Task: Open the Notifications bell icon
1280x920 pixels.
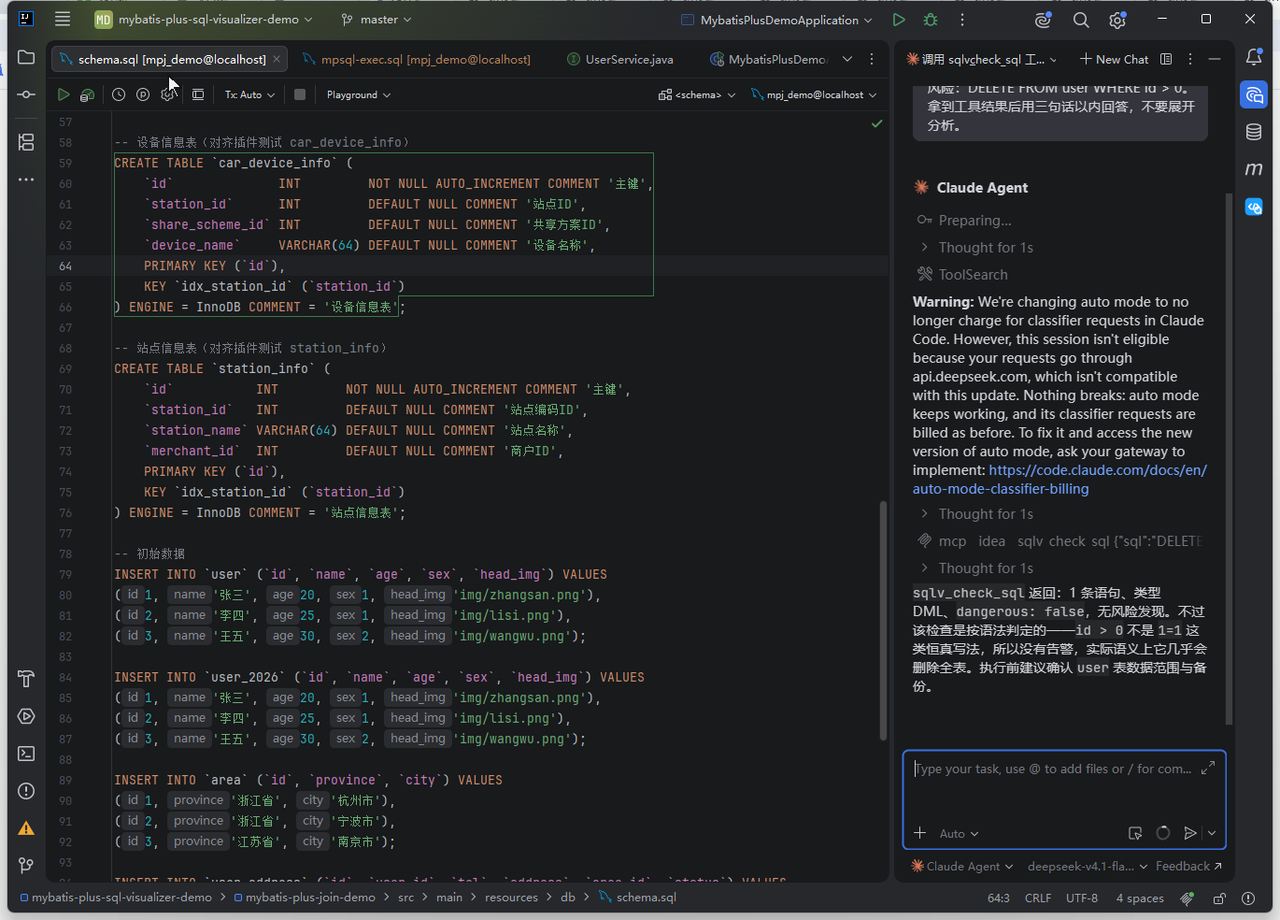Action: pos(1254,57)
